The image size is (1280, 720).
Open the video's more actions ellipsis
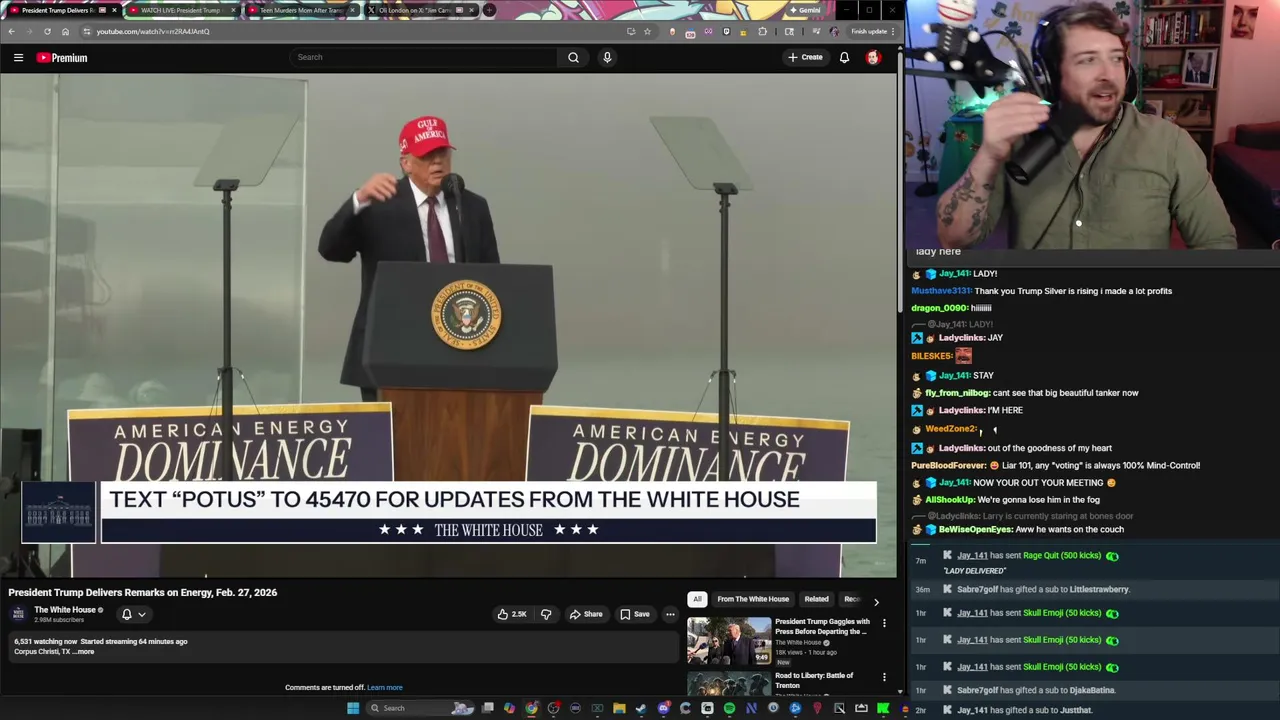670,614
